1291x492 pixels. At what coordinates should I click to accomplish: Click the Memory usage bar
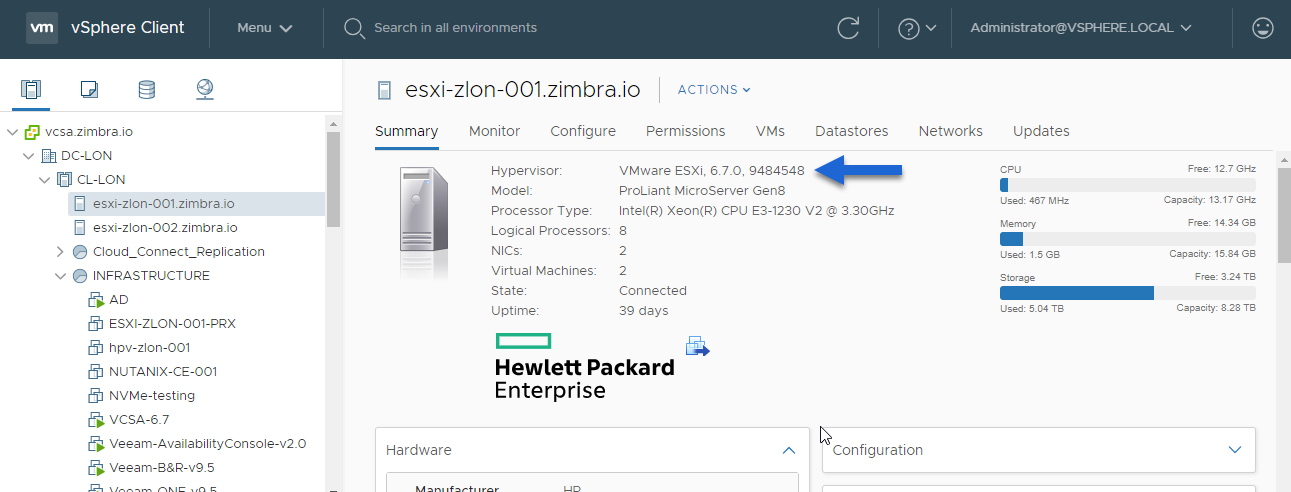(1127, 239)
